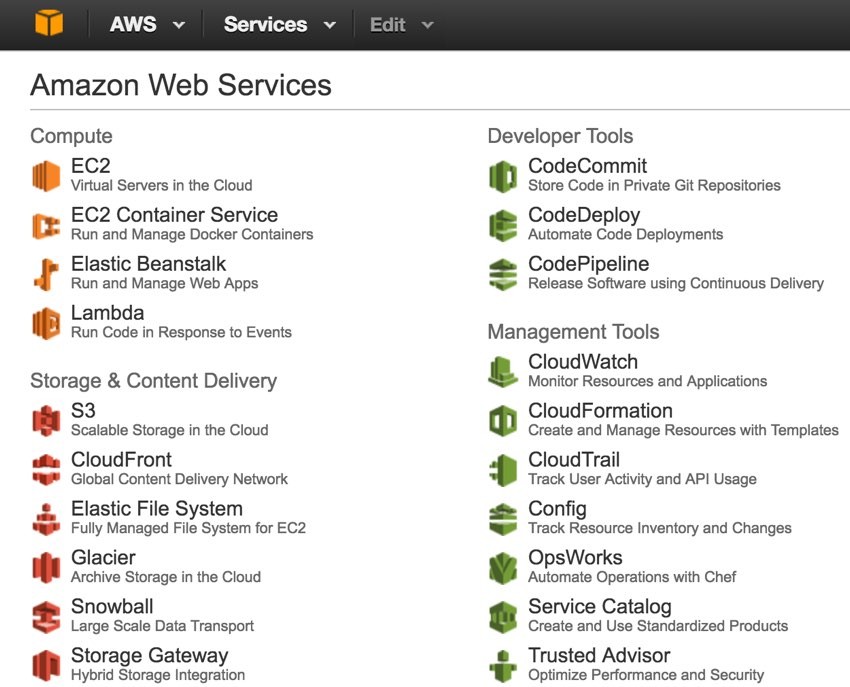Click 'Global Content Delivery Network' text

pyautogui.click(x=179, y=479)
